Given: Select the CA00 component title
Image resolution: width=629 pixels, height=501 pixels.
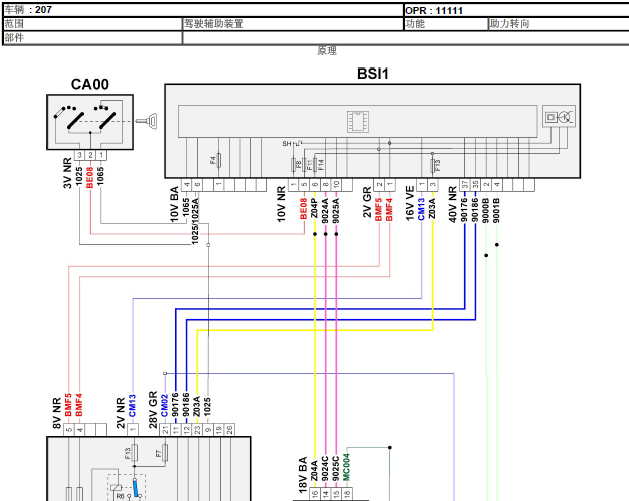Looking at the screenshot, I should point(90,84).
